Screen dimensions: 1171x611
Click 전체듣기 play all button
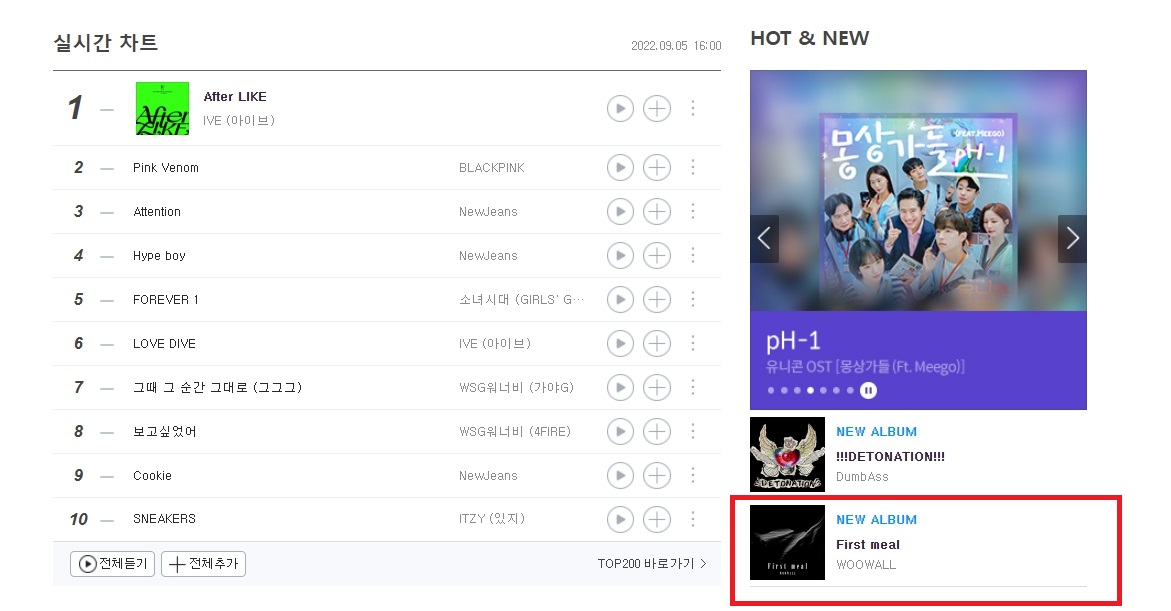113,563
